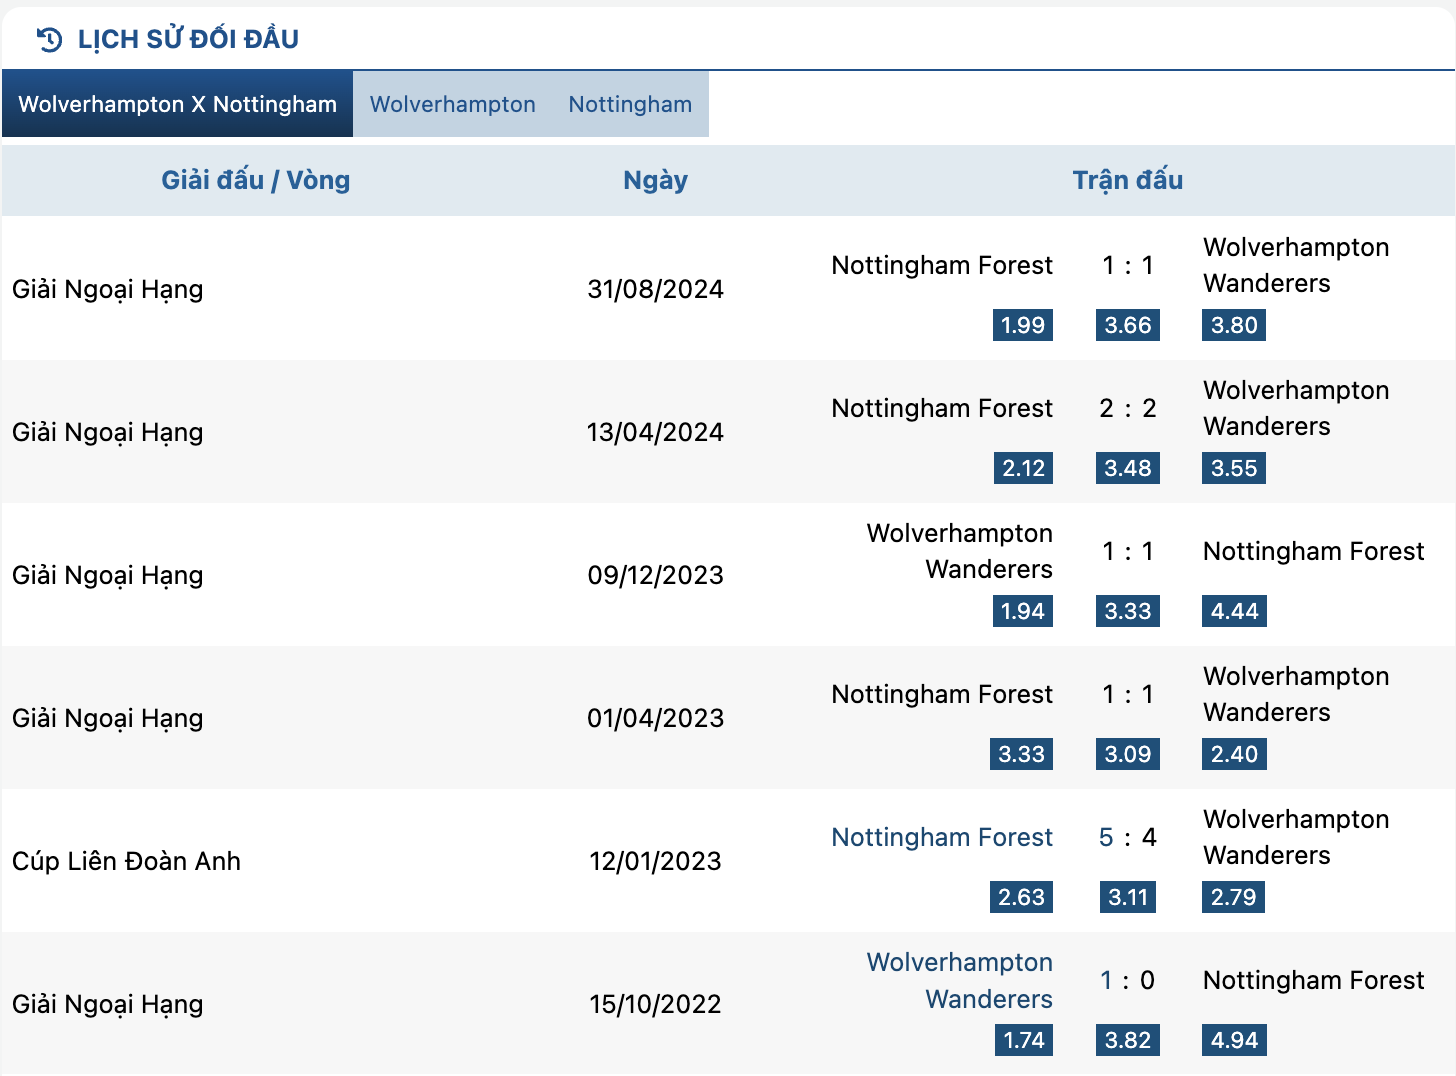
Task: Open Nottingham Forest in the 01/04/2023 match
Action: pyautogui.click(x=942, y=694)
